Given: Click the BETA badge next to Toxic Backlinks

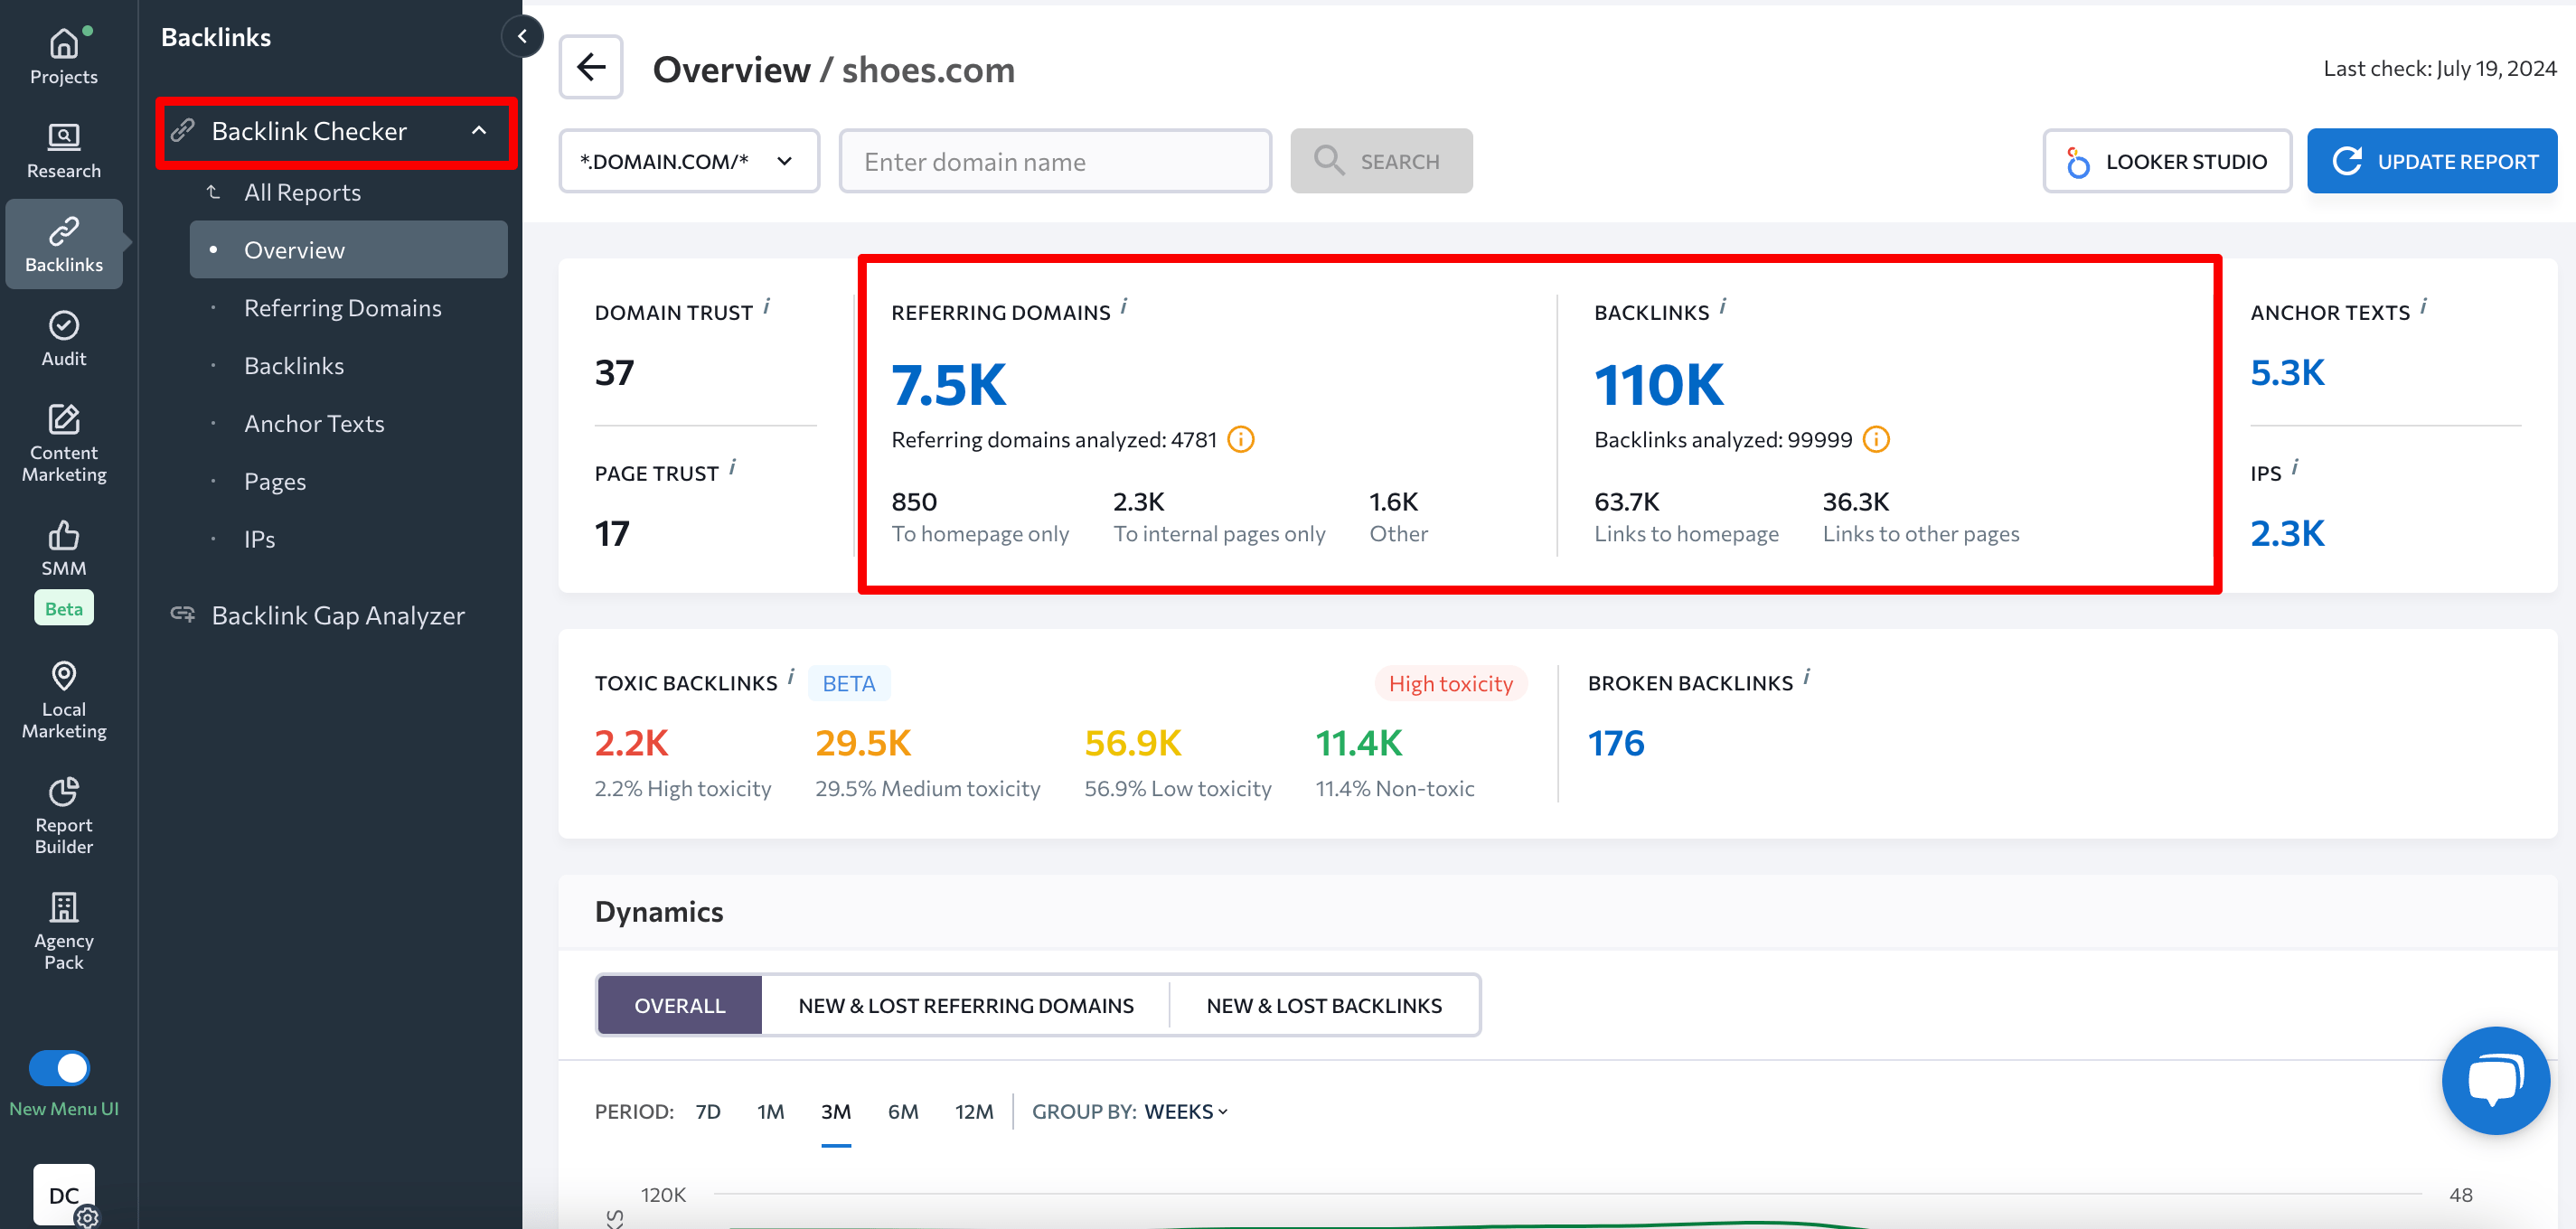Looking at the screenshot, I should pyautogui.click(x=848, y=683).
